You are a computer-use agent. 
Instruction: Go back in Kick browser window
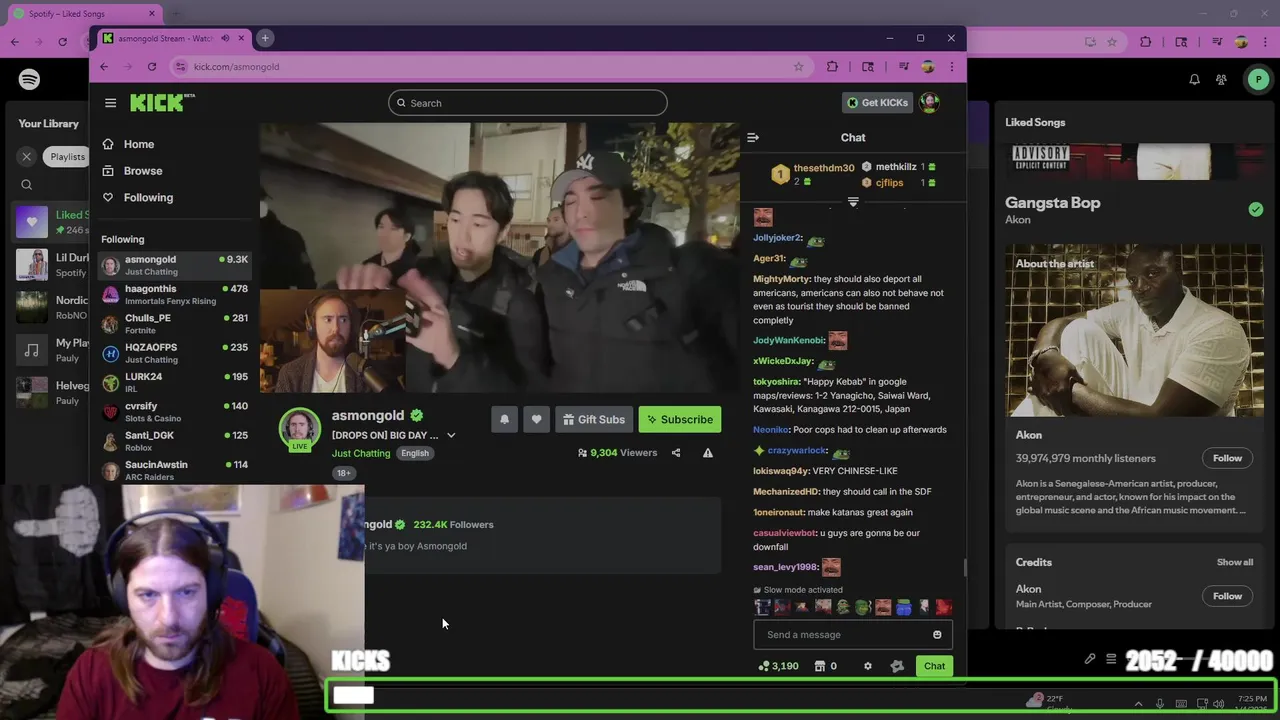point(104,67)
